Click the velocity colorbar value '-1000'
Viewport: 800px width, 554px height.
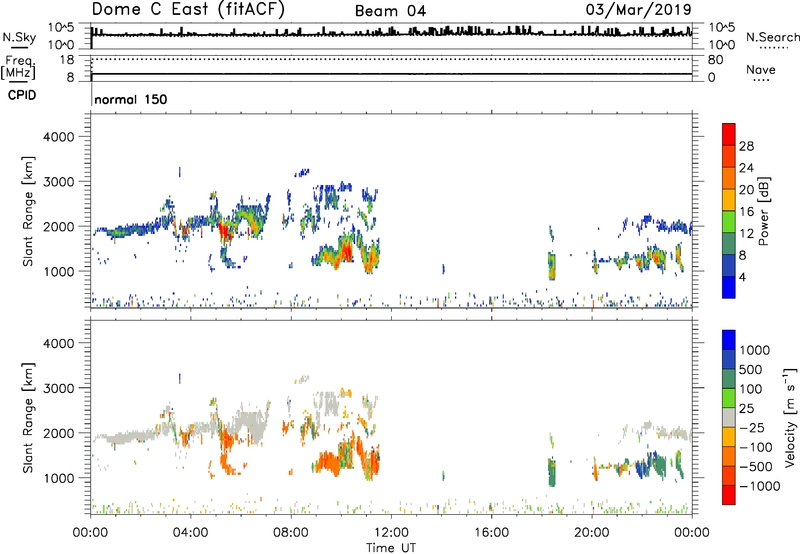pos(759,486)
